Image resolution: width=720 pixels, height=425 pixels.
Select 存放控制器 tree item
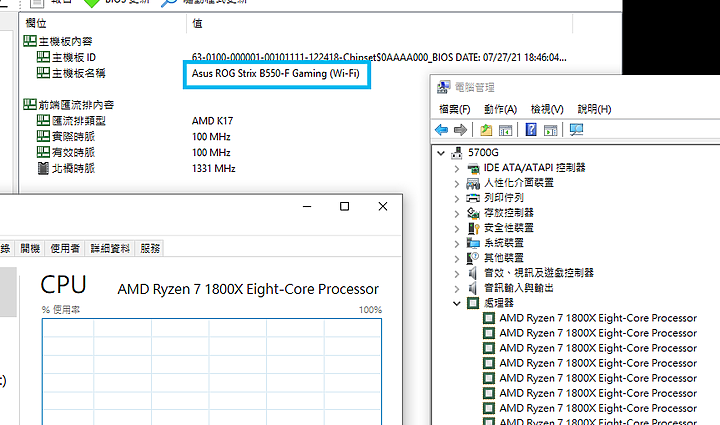click(x=509, y=212)
